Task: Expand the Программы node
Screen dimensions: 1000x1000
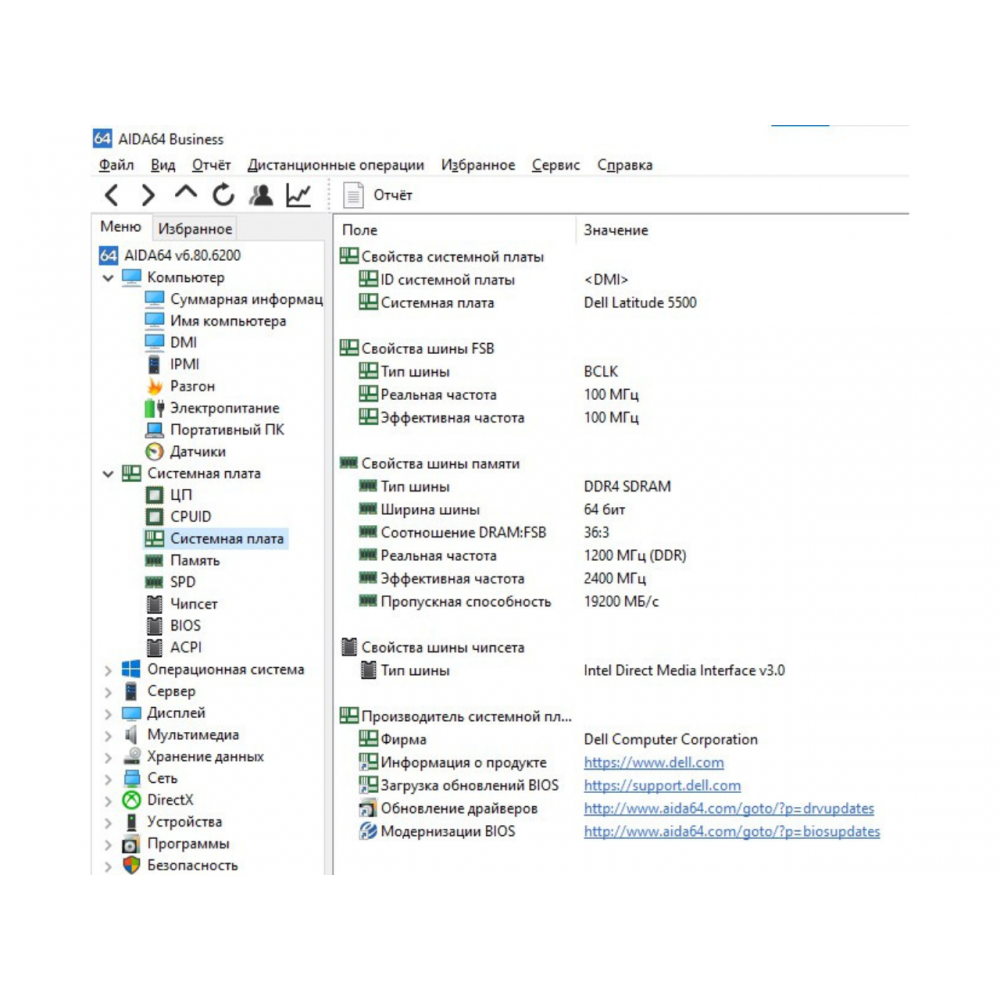Action: [108, 844]
